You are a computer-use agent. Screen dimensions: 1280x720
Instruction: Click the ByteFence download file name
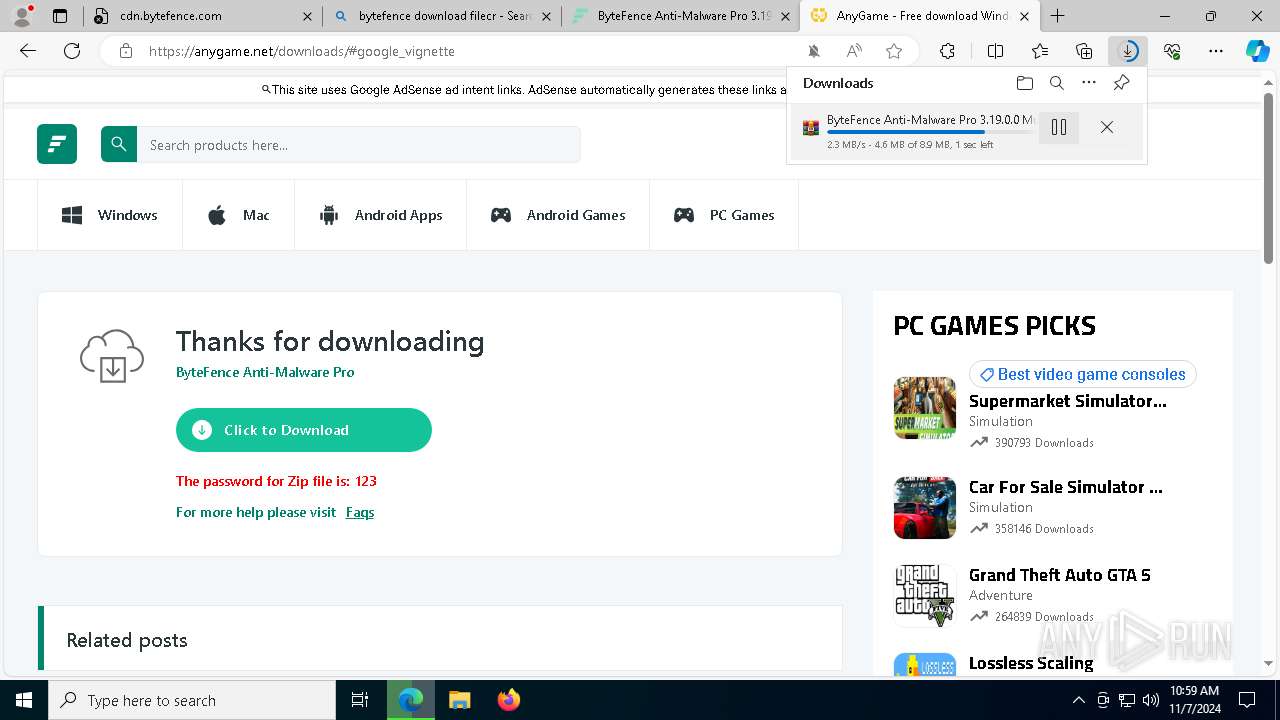pos(930,119)
